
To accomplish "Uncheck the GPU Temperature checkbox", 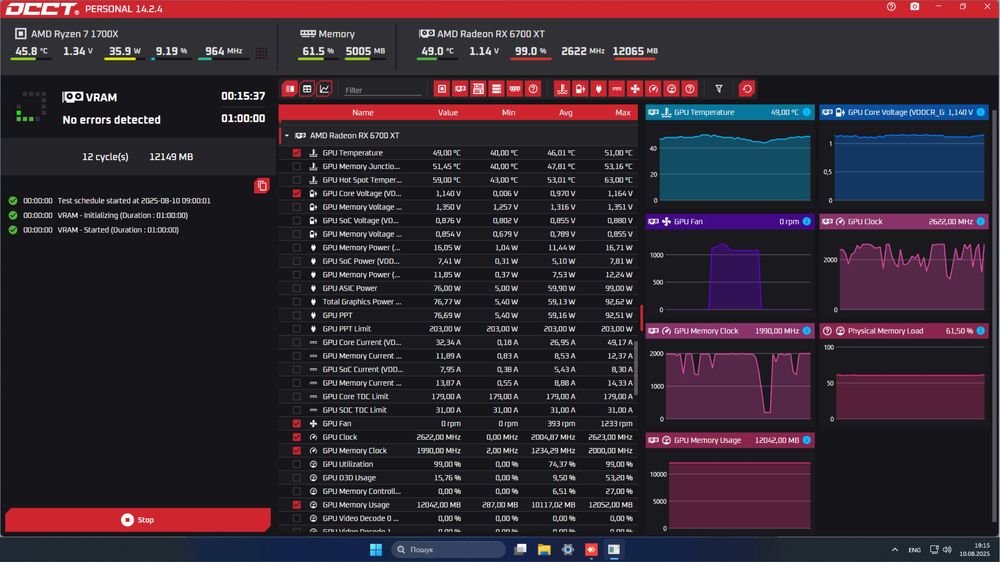I will coord(297,153).
